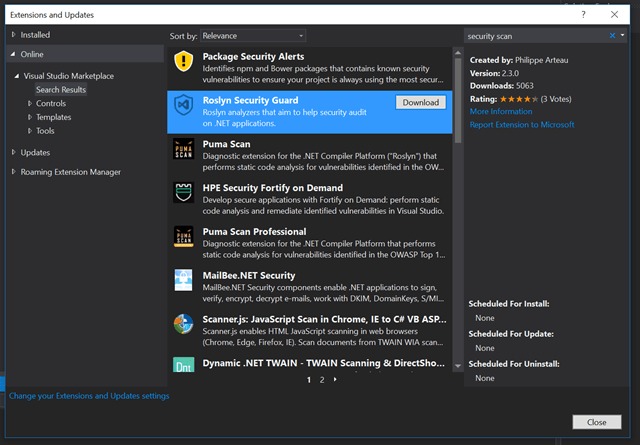
Task: Select the Dynamic .NET TWAIN icon
Action: (183, 366)
